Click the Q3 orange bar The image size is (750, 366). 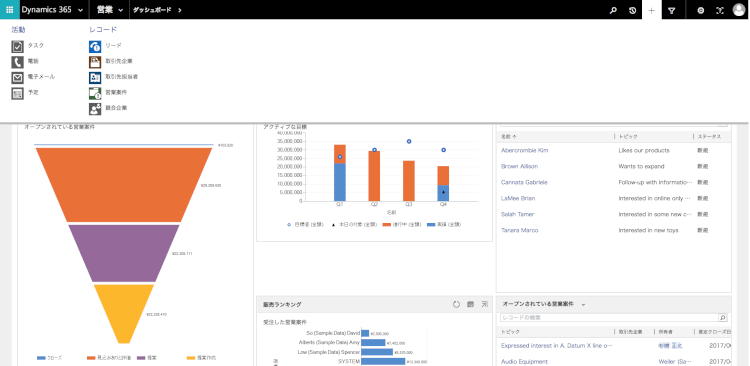(409, 181)
